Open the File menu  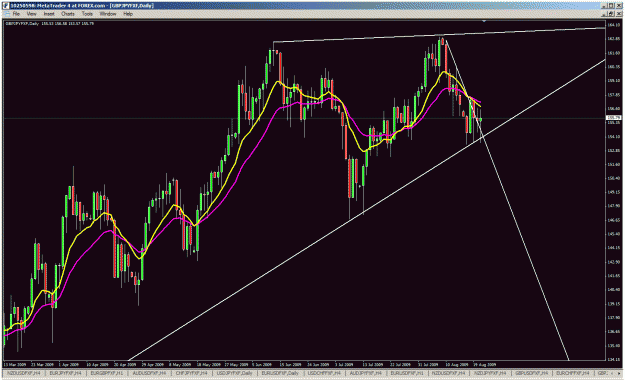click(16, 14)
